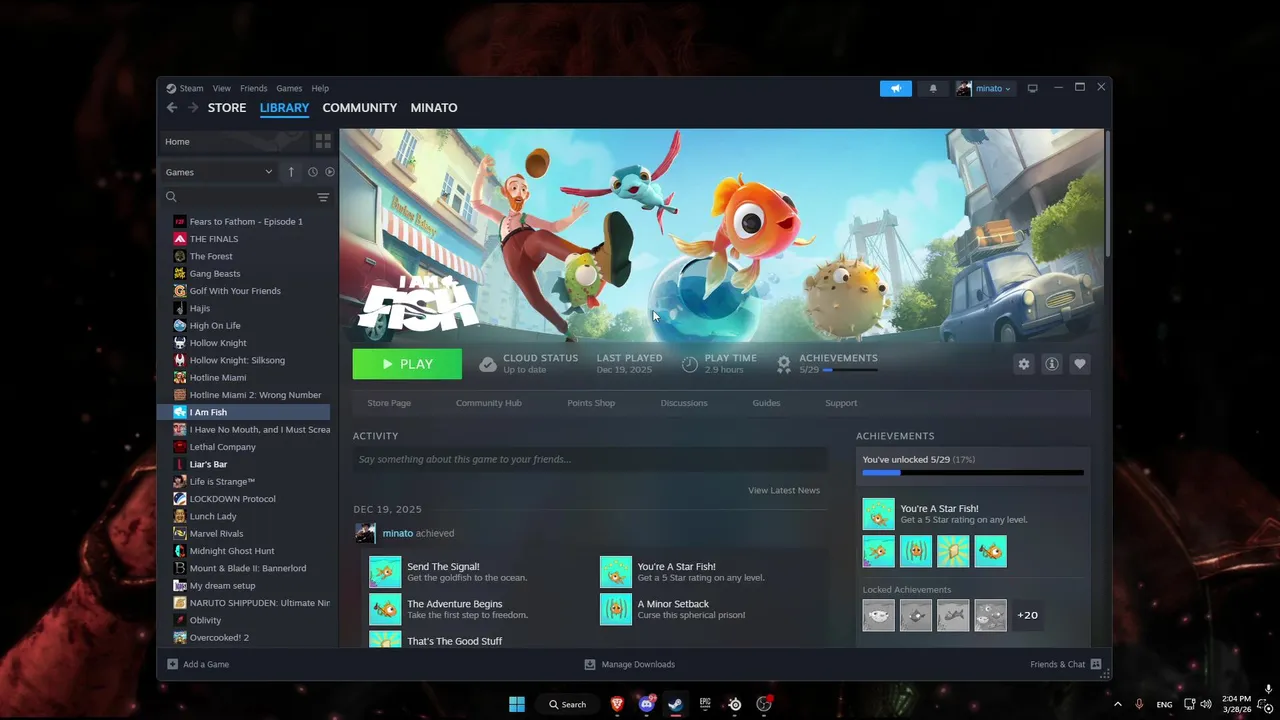Image resolution: width=1280 pixels, height=720 pixels.
Task: Open Brave browser from the taskbar
Action: coord(617,704)
